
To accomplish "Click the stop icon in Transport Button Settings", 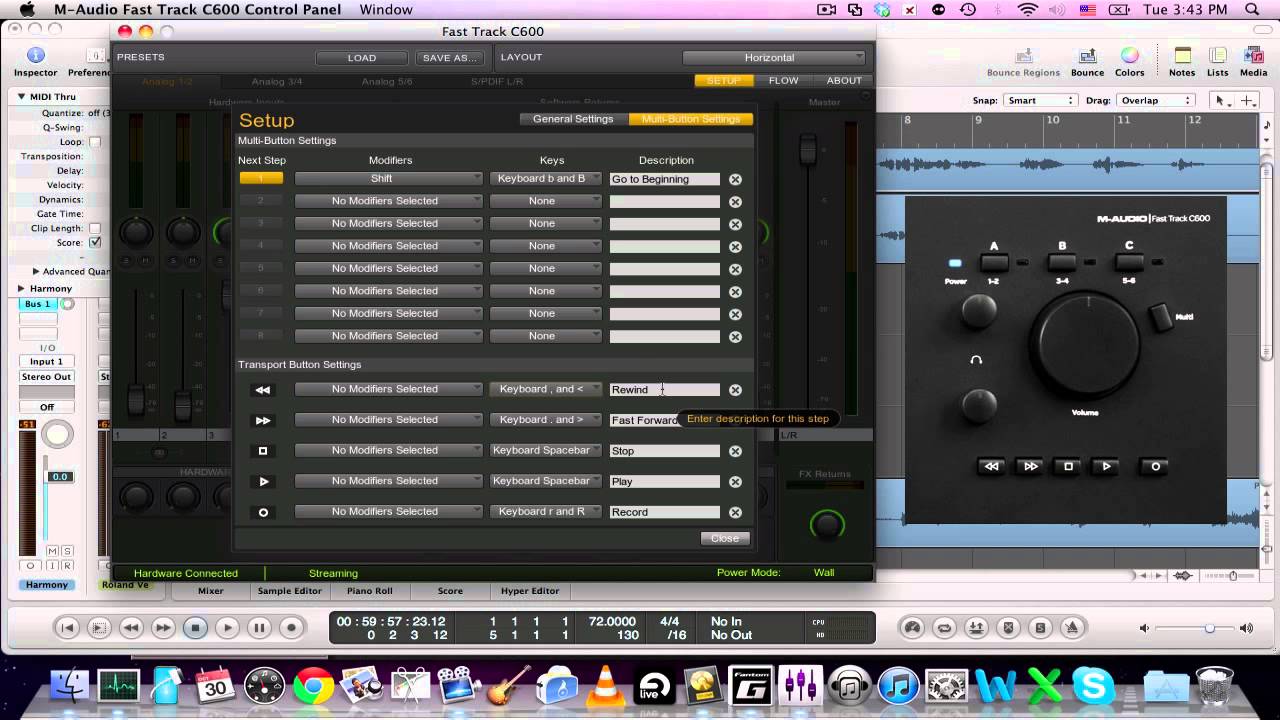I will pos(263,451).
